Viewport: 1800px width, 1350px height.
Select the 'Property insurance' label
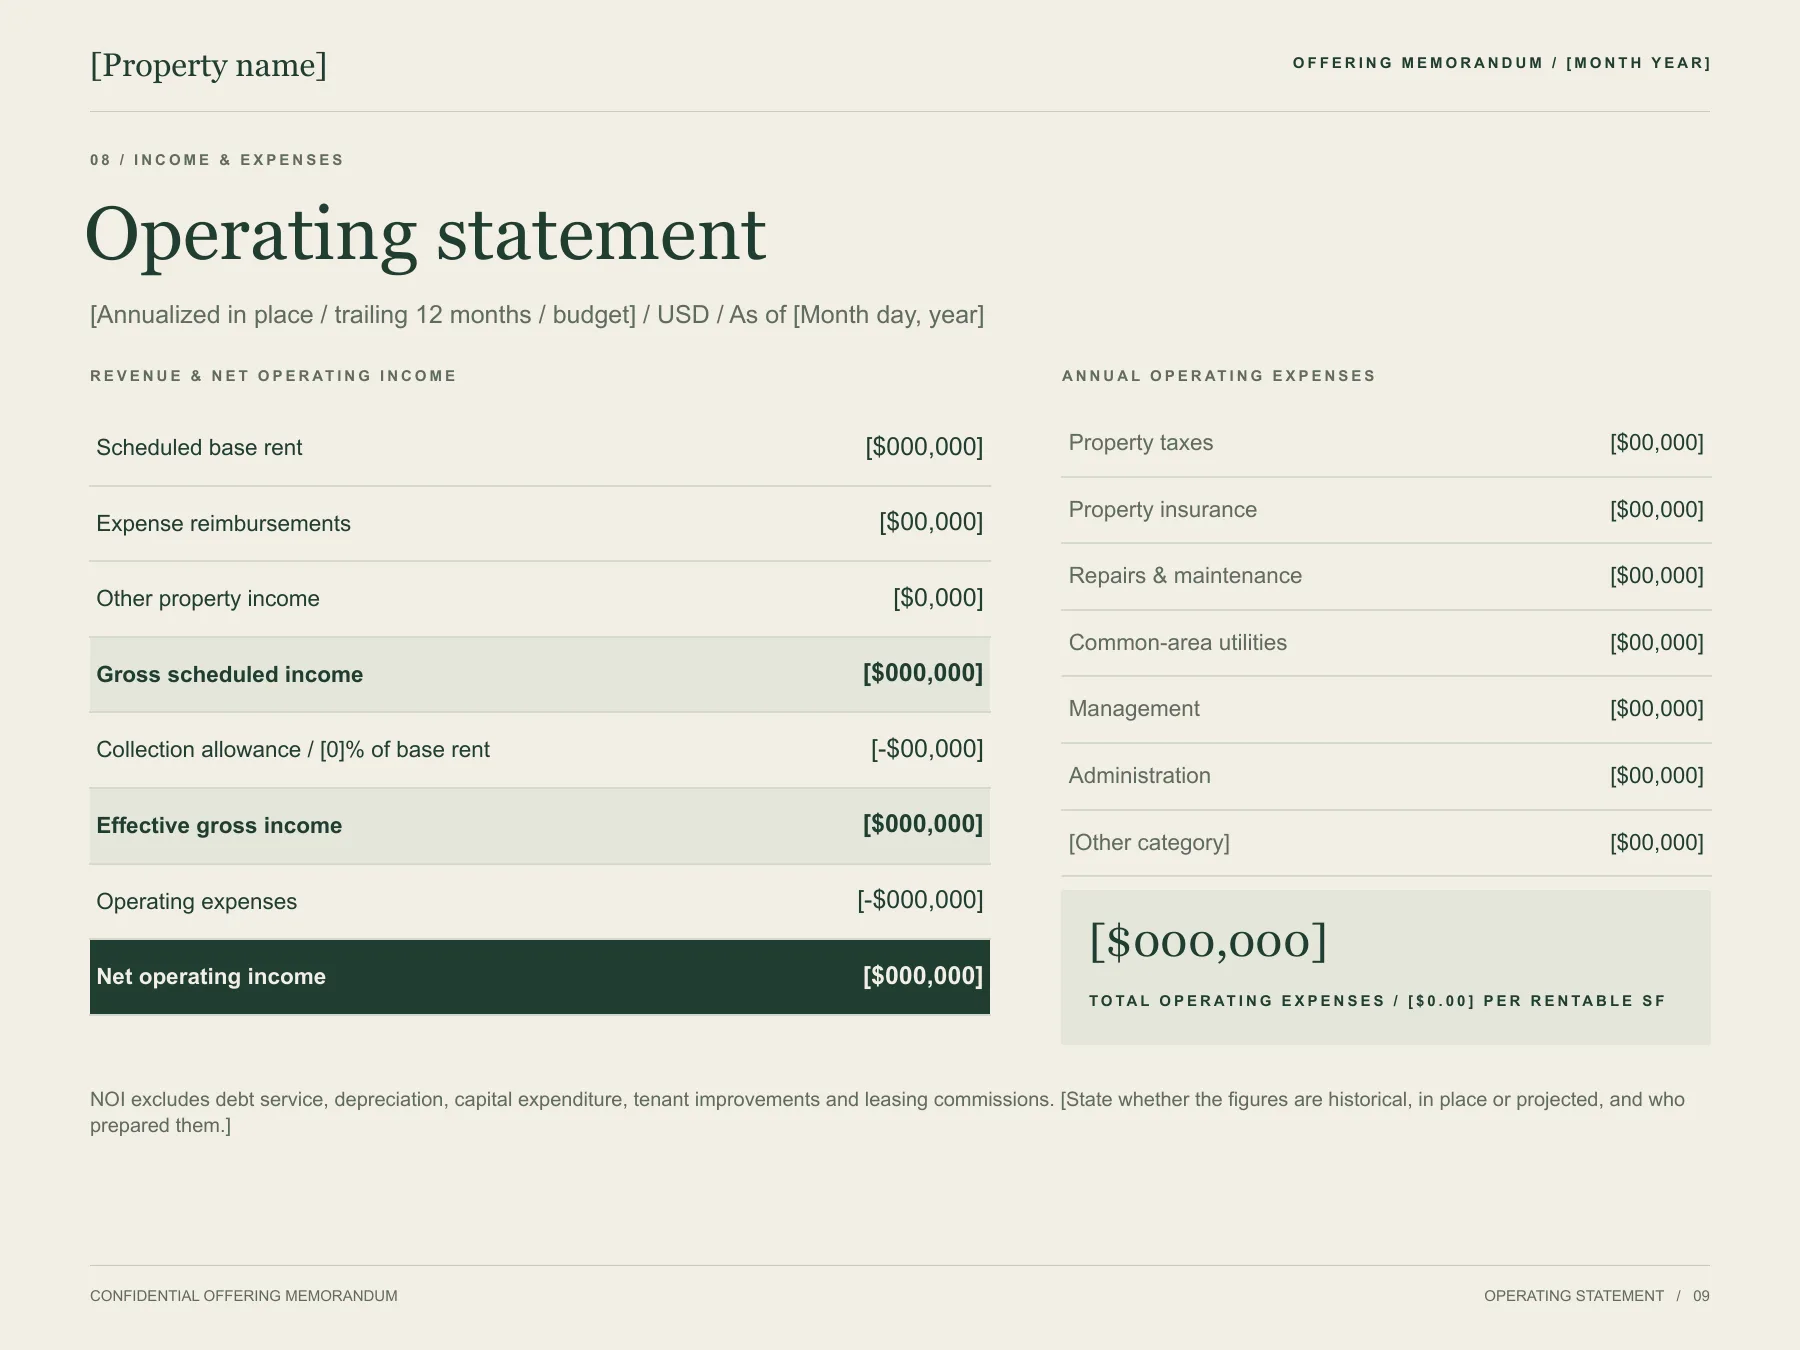tap(1163, 510)
